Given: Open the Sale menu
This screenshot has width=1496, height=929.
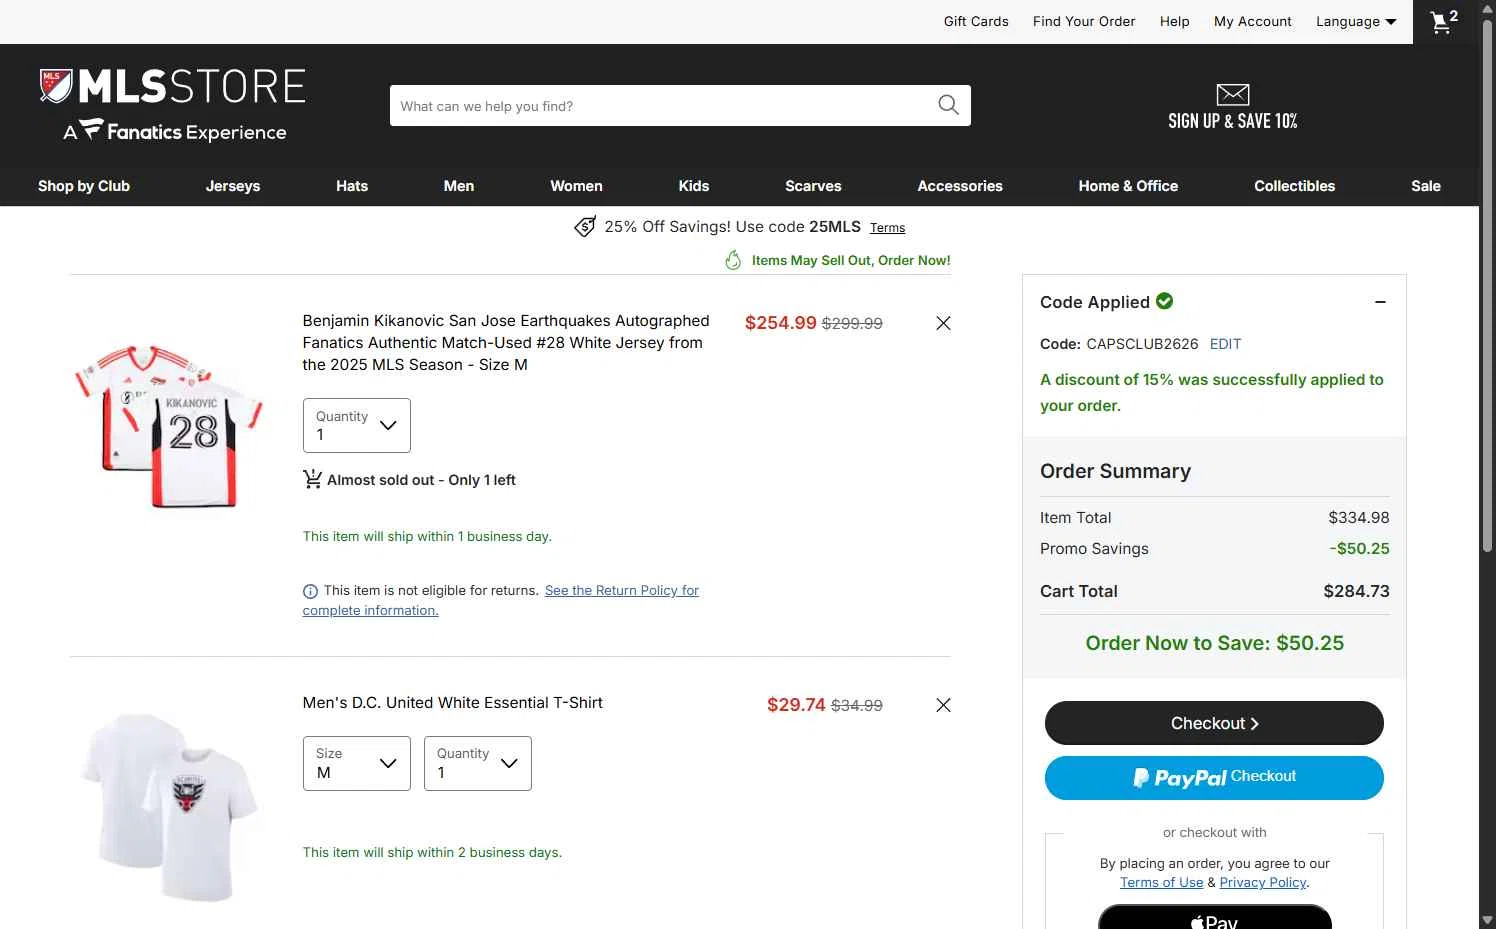Looking at the screenshot, I should (x=1426, y=186).
